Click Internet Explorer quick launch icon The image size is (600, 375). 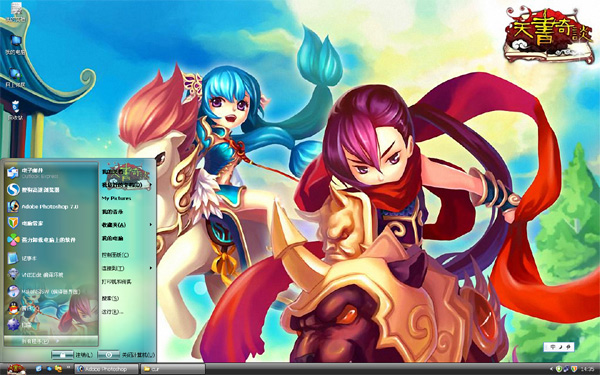(39, 368)
